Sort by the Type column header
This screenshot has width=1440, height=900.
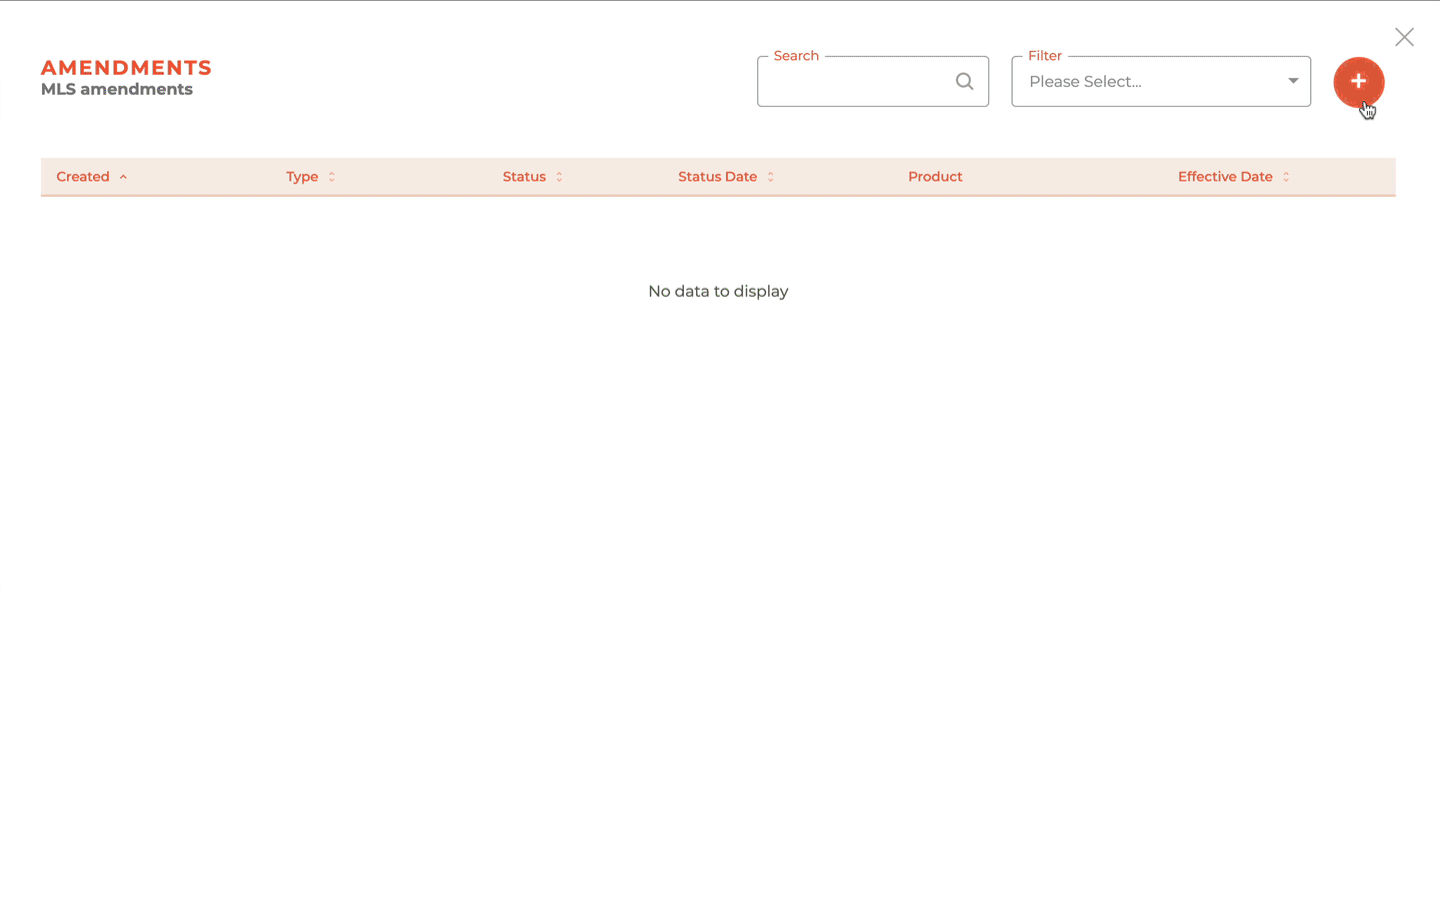(x=302, y=177)
